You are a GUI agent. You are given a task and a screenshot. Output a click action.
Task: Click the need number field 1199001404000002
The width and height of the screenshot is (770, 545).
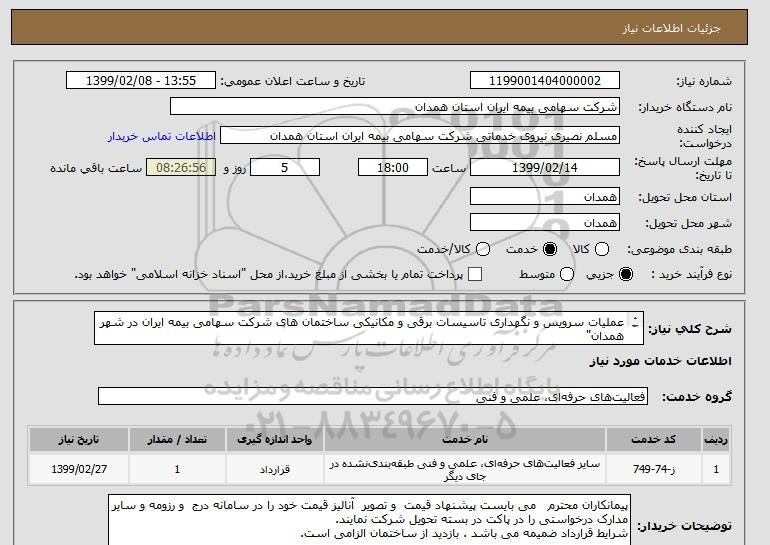click(545, 81)
